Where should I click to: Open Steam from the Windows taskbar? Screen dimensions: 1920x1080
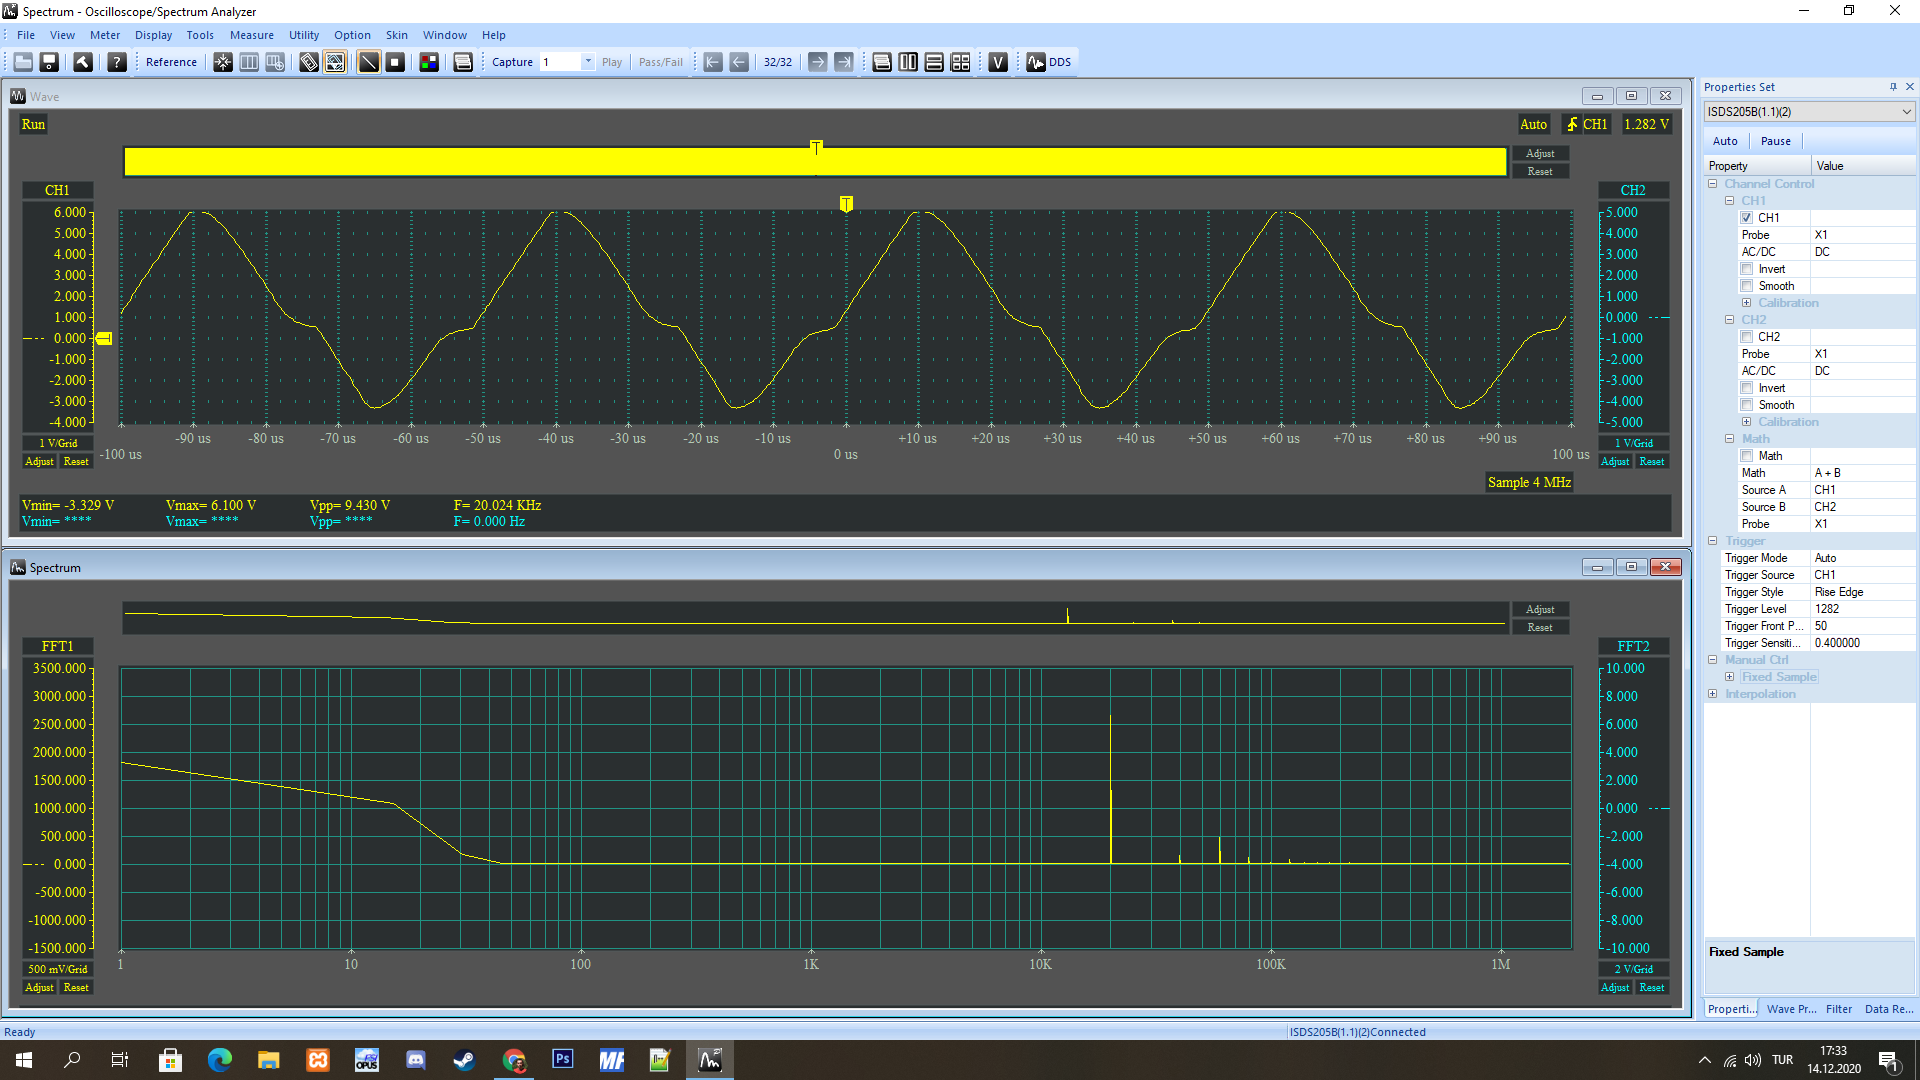click(x=465, y=1060)
